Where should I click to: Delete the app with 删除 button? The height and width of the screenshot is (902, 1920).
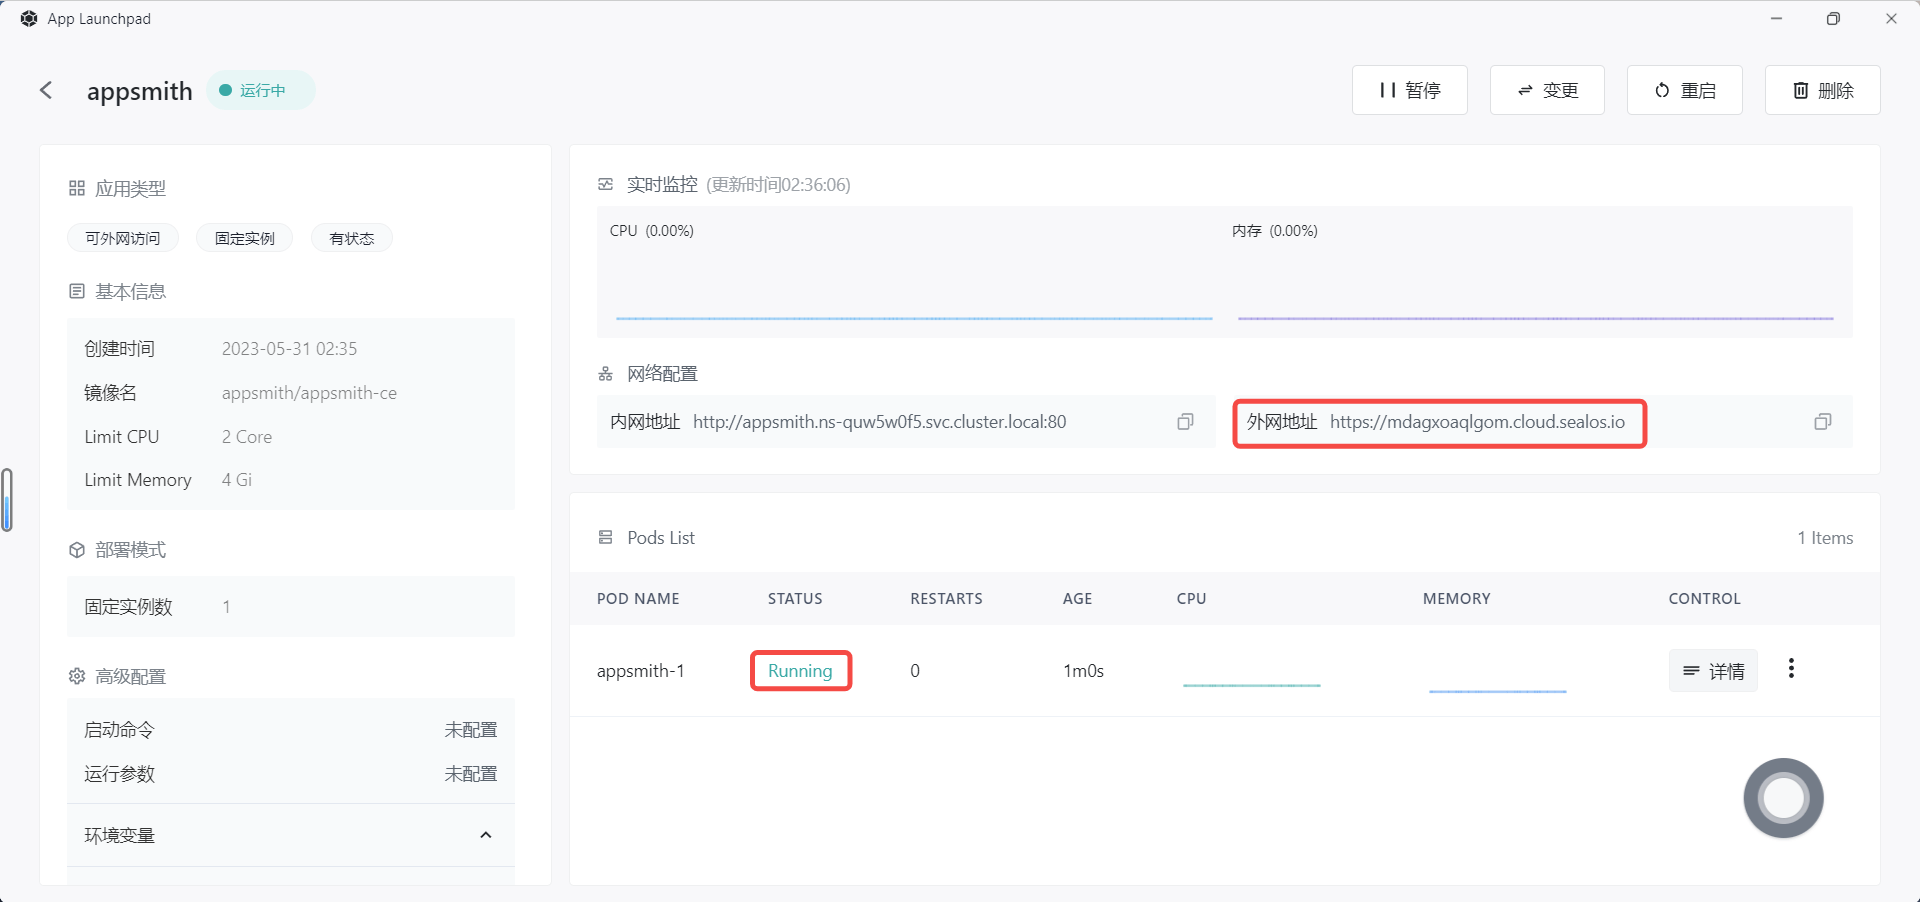(x=1822, y=90)
